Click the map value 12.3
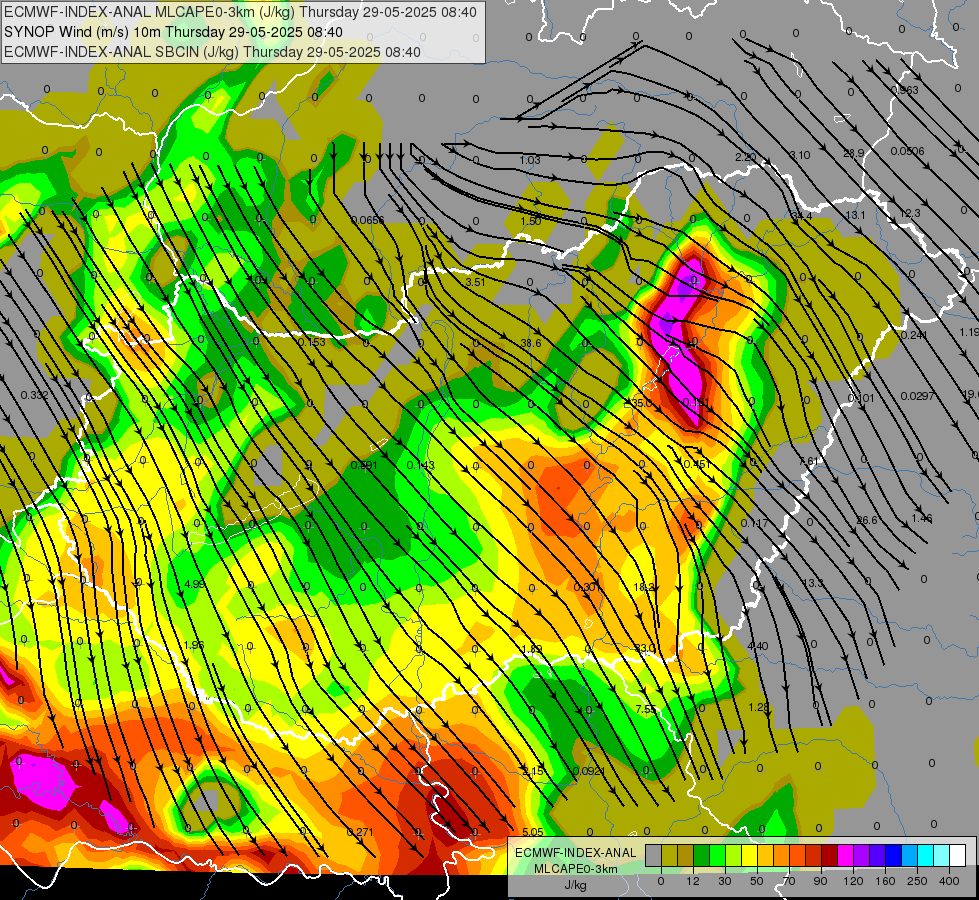 click(910, 213)
